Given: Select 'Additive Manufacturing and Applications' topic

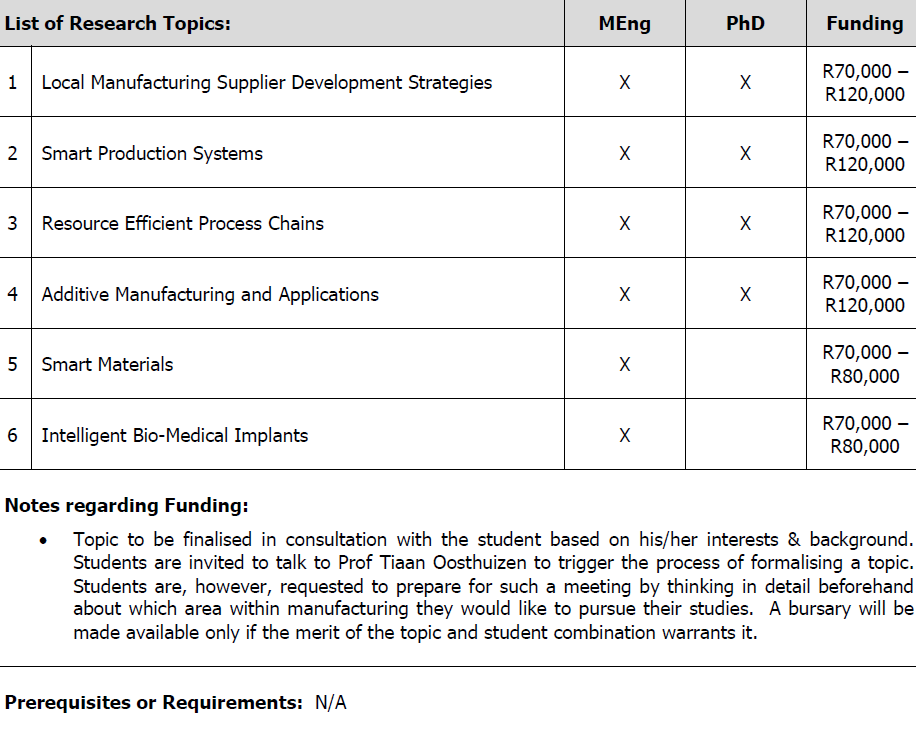Looking at the screenshot, I should click(210, 294).
